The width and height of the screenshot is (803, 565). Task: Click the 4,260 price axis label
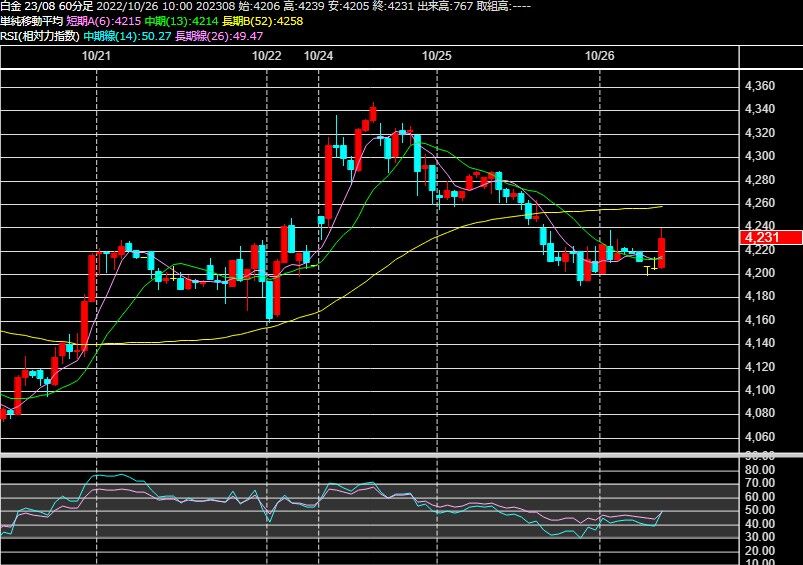[760, 203]
